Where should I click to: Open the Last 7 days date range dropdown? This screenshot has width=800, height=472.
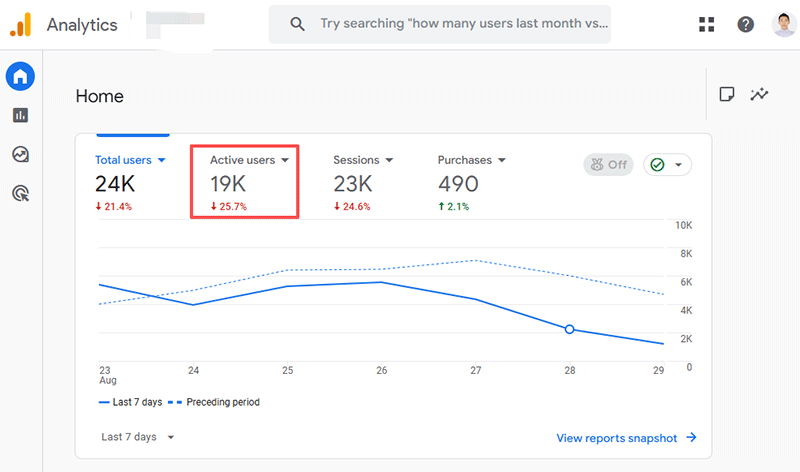tap(138, 437)
